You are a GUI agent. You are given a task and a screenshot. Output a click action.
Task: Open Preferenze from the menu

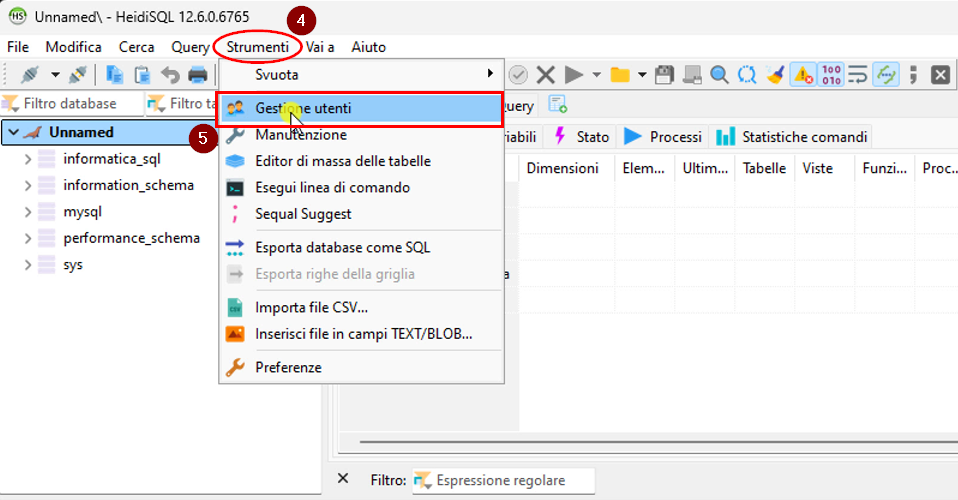point(361,367)
